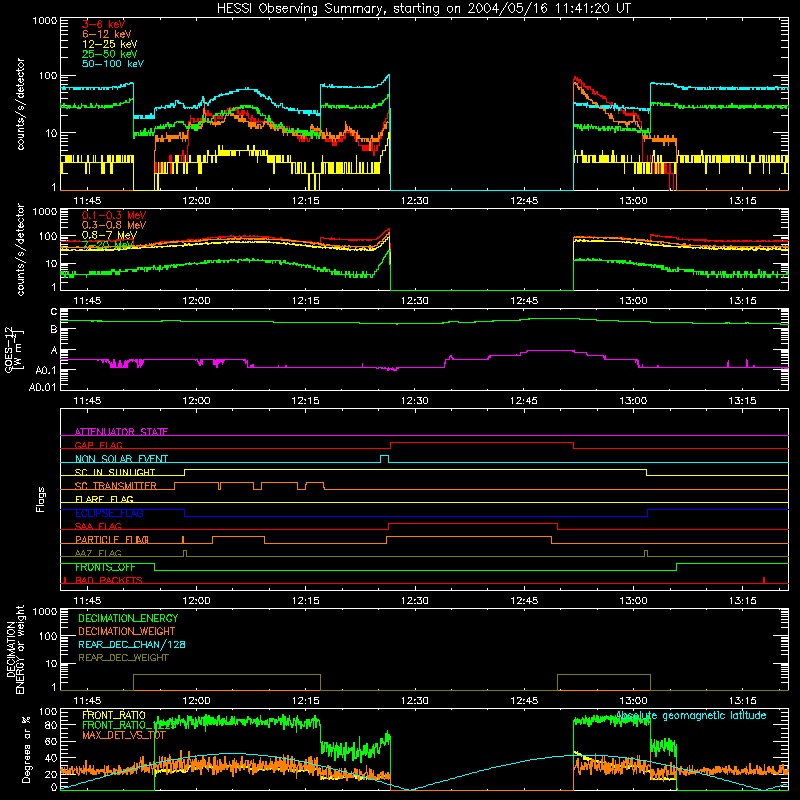Click the raised GAP_FLAG segment
Viewport: 800px width, 800px height.
pyautogui.click(x=482, y=443)
